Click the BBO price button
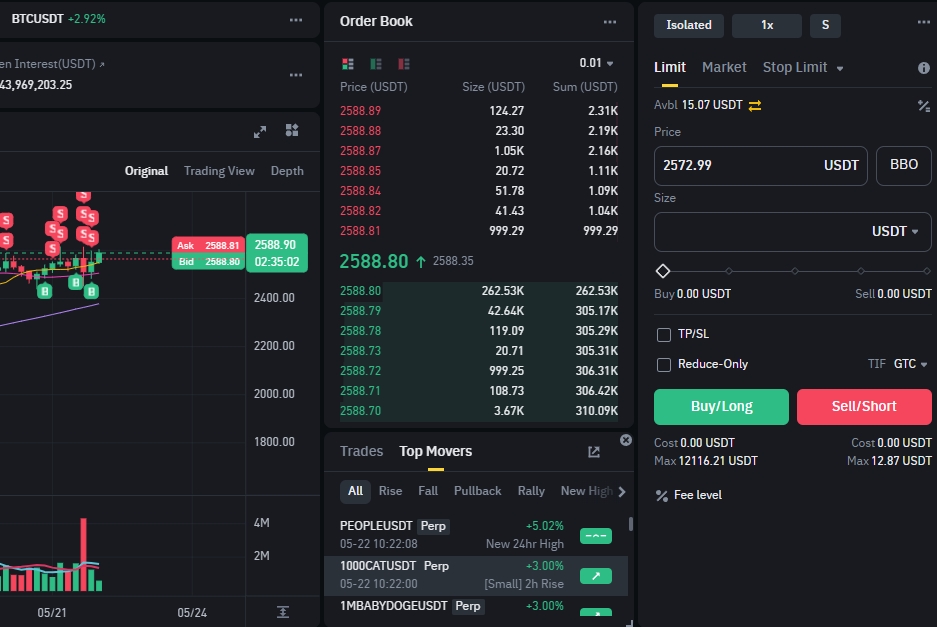Viewport: 937px width, 627px height. 903,165
